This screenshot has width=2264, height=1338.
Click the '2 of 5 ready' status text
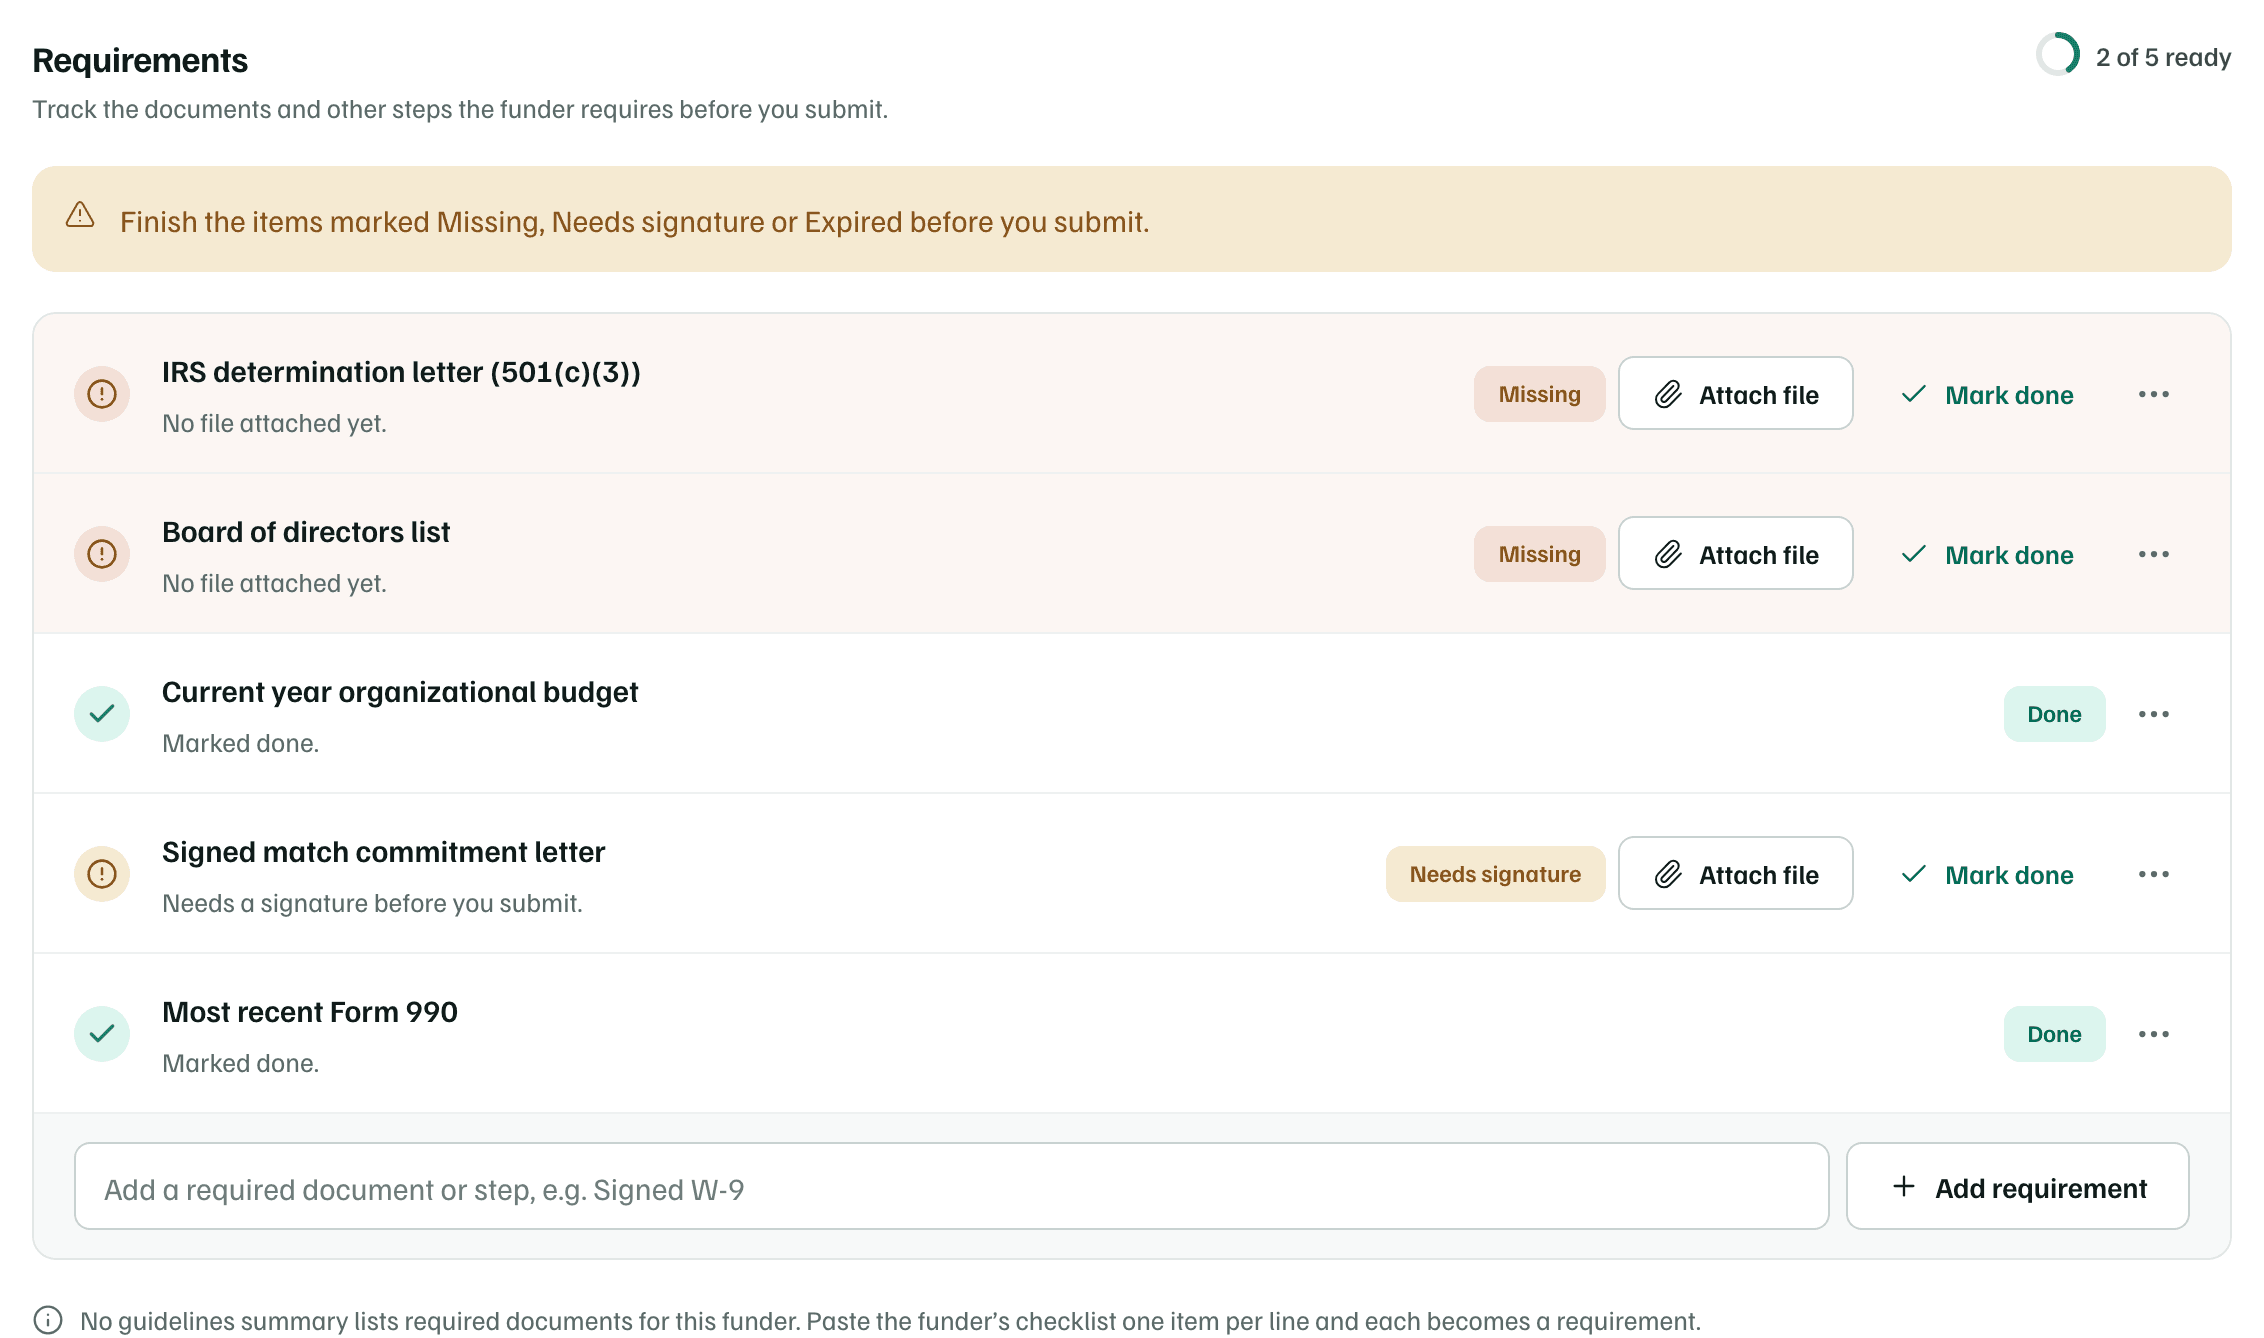tap(2163, 57)
